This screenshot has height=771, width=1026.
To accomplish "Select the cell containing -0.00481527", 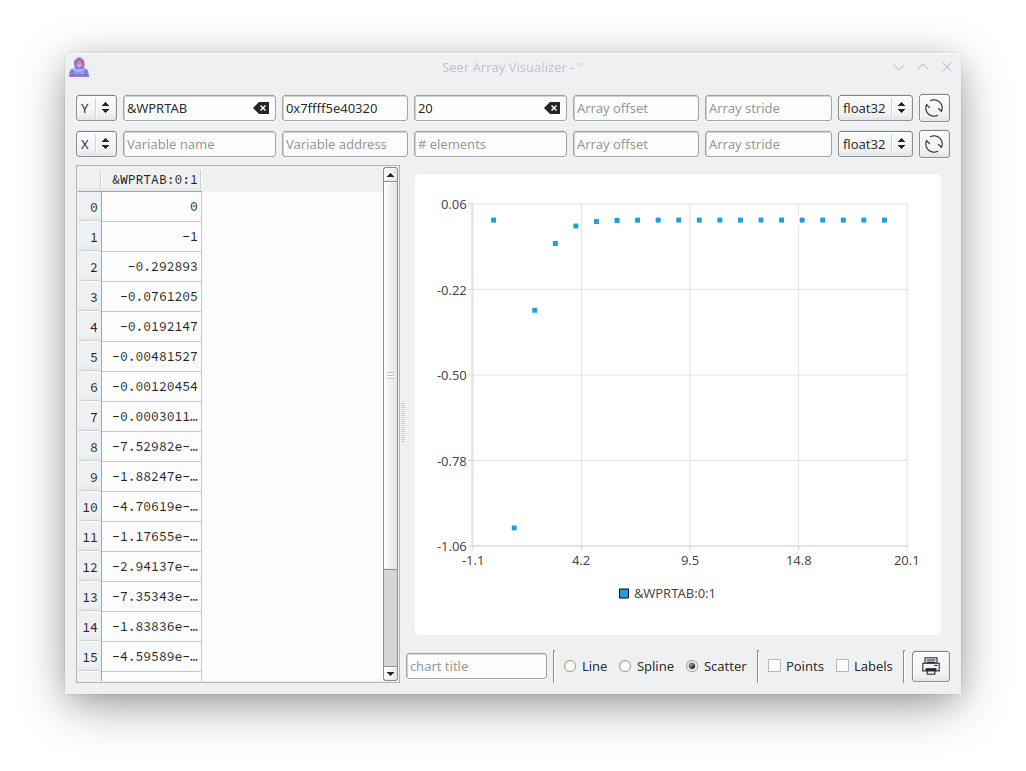I will (x=152, y=357).
